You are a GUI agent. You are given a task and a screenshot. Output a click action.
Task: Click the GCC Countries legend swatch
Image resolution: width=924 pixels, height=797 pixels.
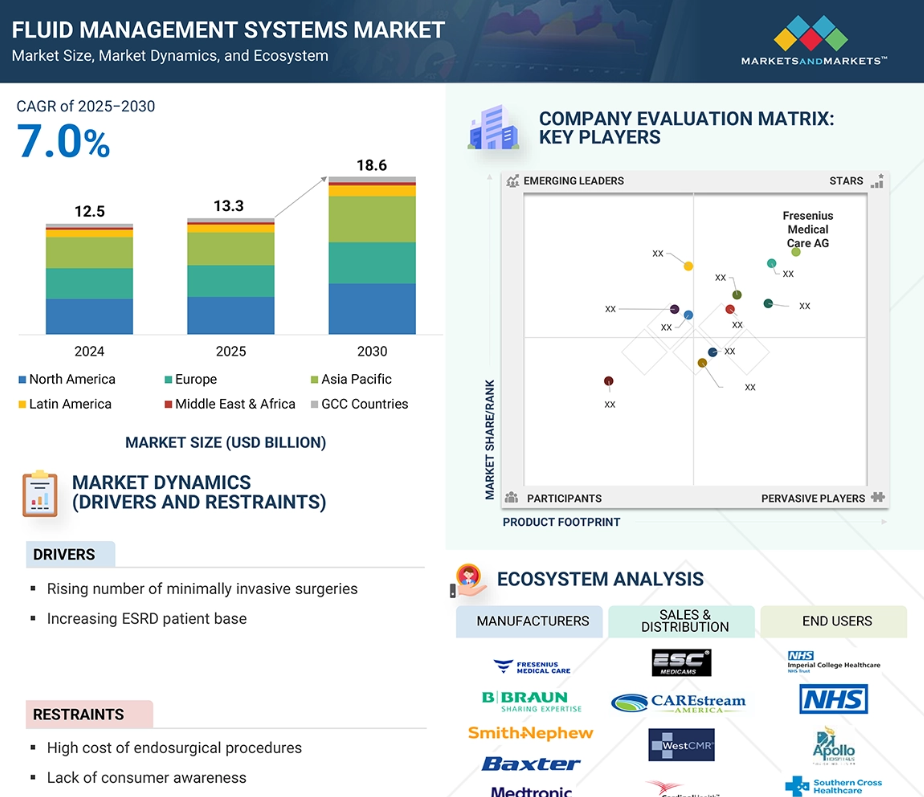point(315,404)
